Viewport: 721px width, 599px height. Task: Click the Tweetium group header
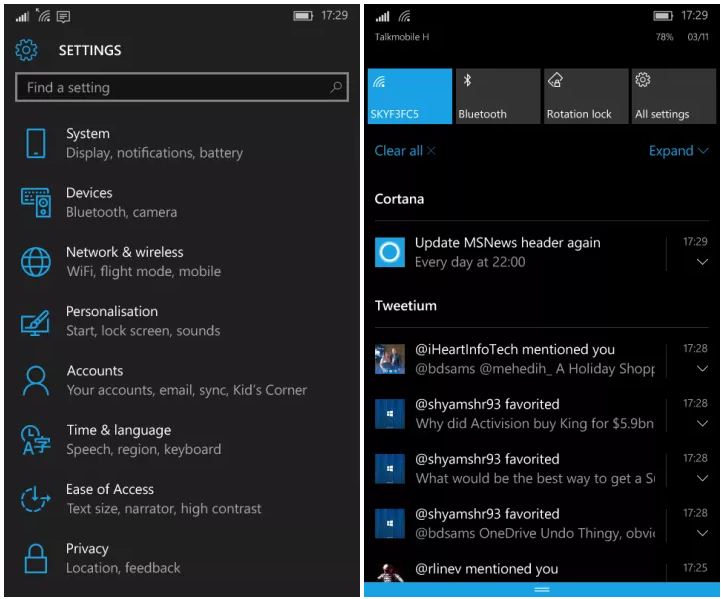coord(406,306)
